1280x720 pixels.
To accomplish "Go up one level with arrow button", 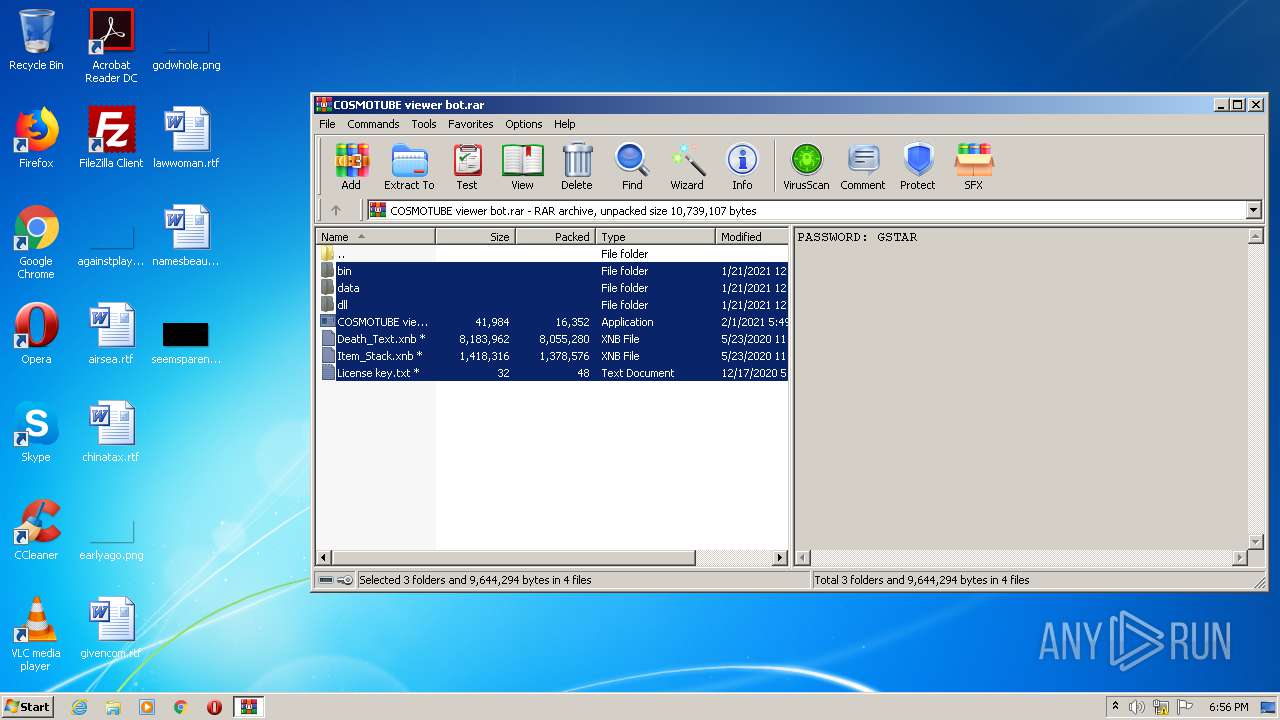I will 336,210.
